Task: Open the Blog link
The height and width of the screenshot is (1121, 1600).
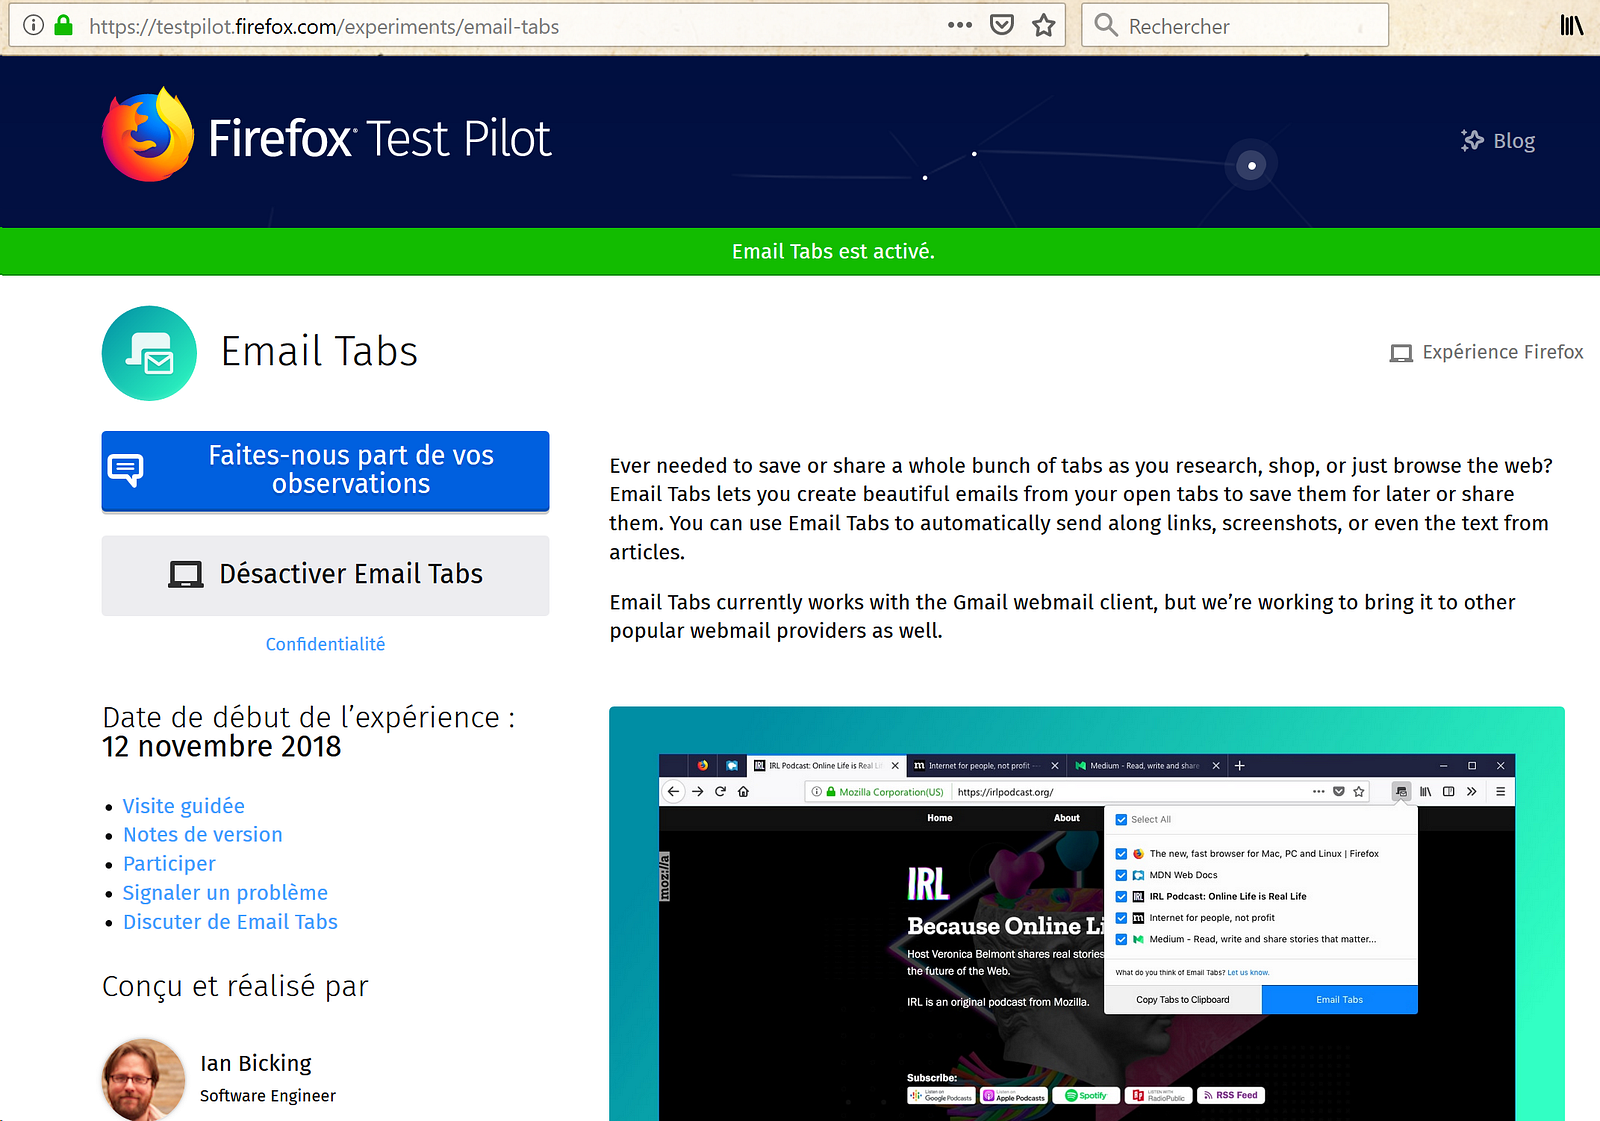Action: pos(1514,141)
